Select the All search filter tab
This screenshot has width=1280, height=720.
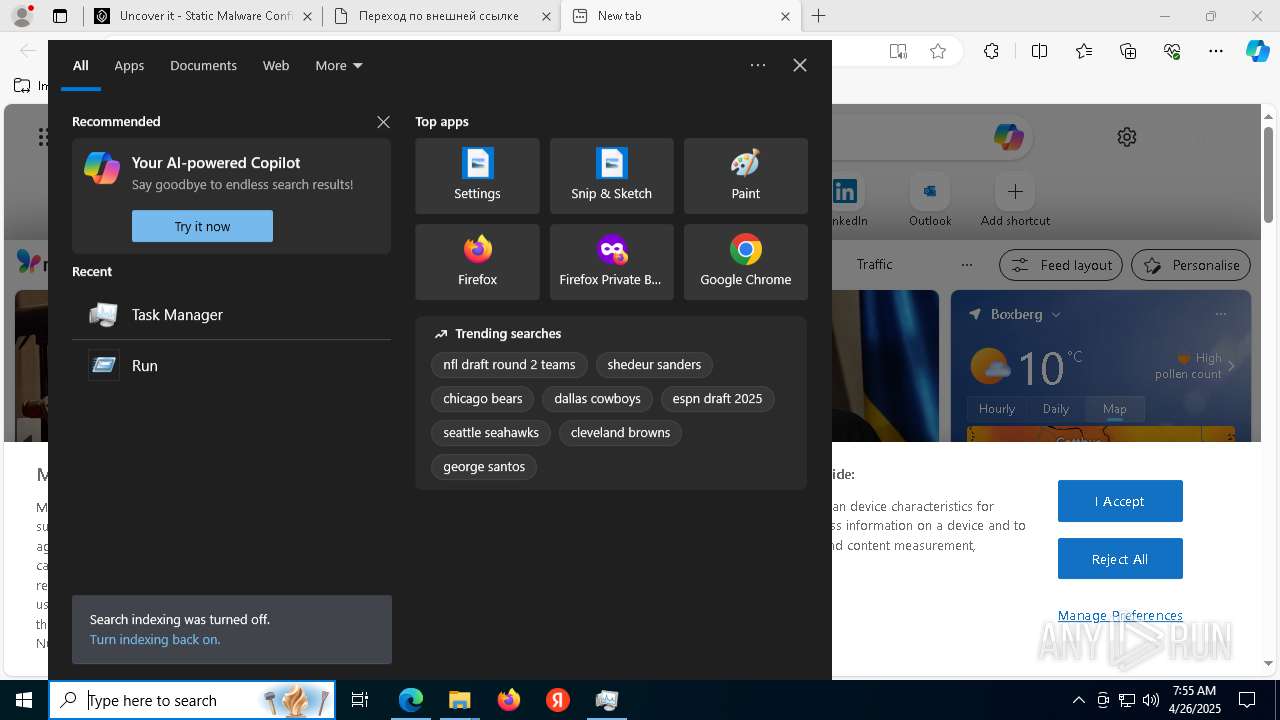tap(80, 65)
